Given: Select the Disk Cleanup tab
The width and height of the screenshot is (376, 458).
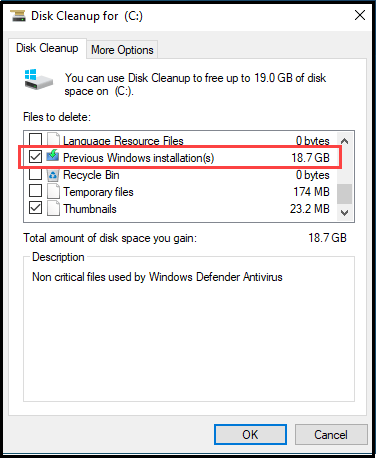Looking at the screenshot, I should click(x=47, y=48).
